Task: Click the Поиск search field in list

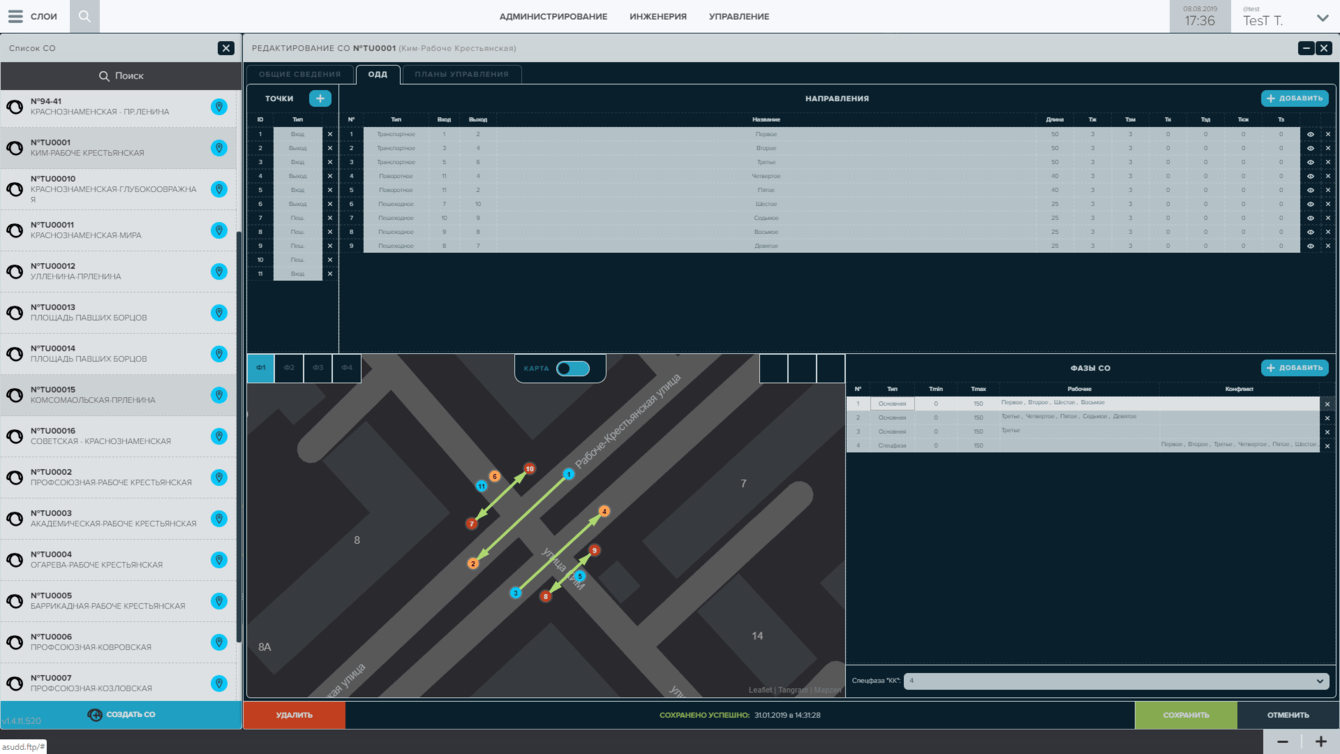Action: click(120, 76)
